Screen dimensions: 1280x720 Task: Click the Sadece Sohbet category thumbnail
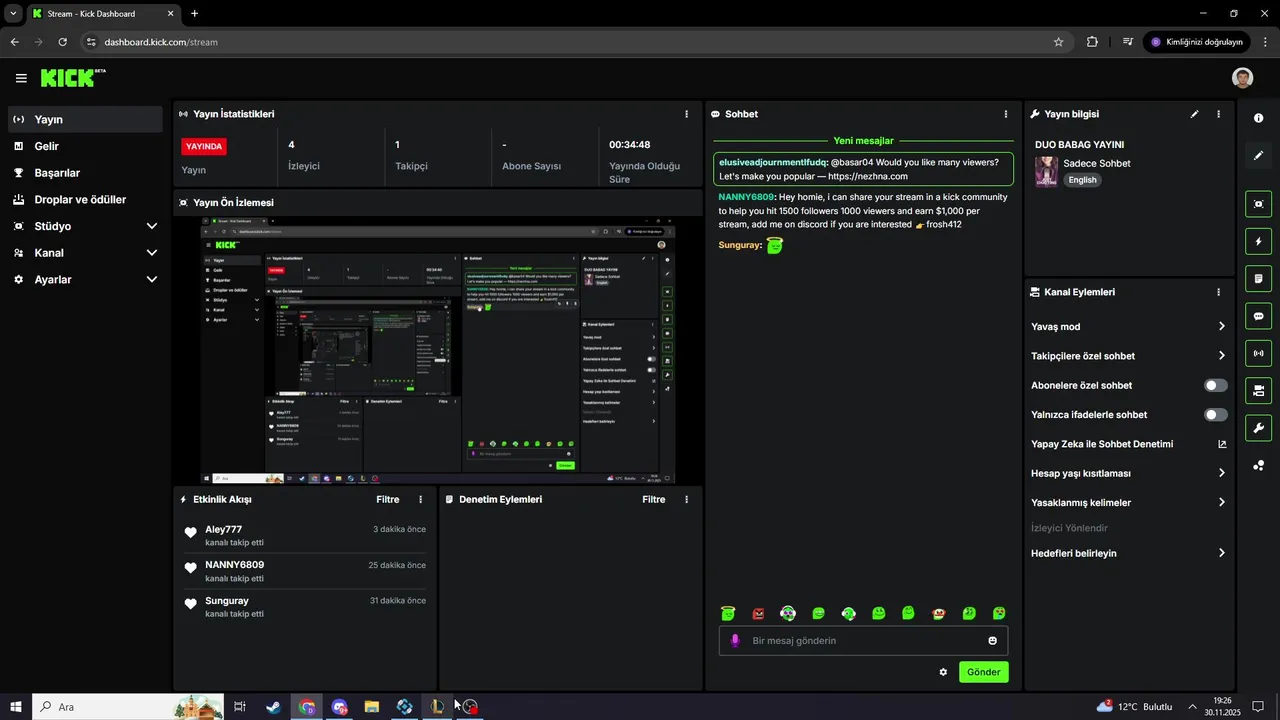pos(1046,172)
